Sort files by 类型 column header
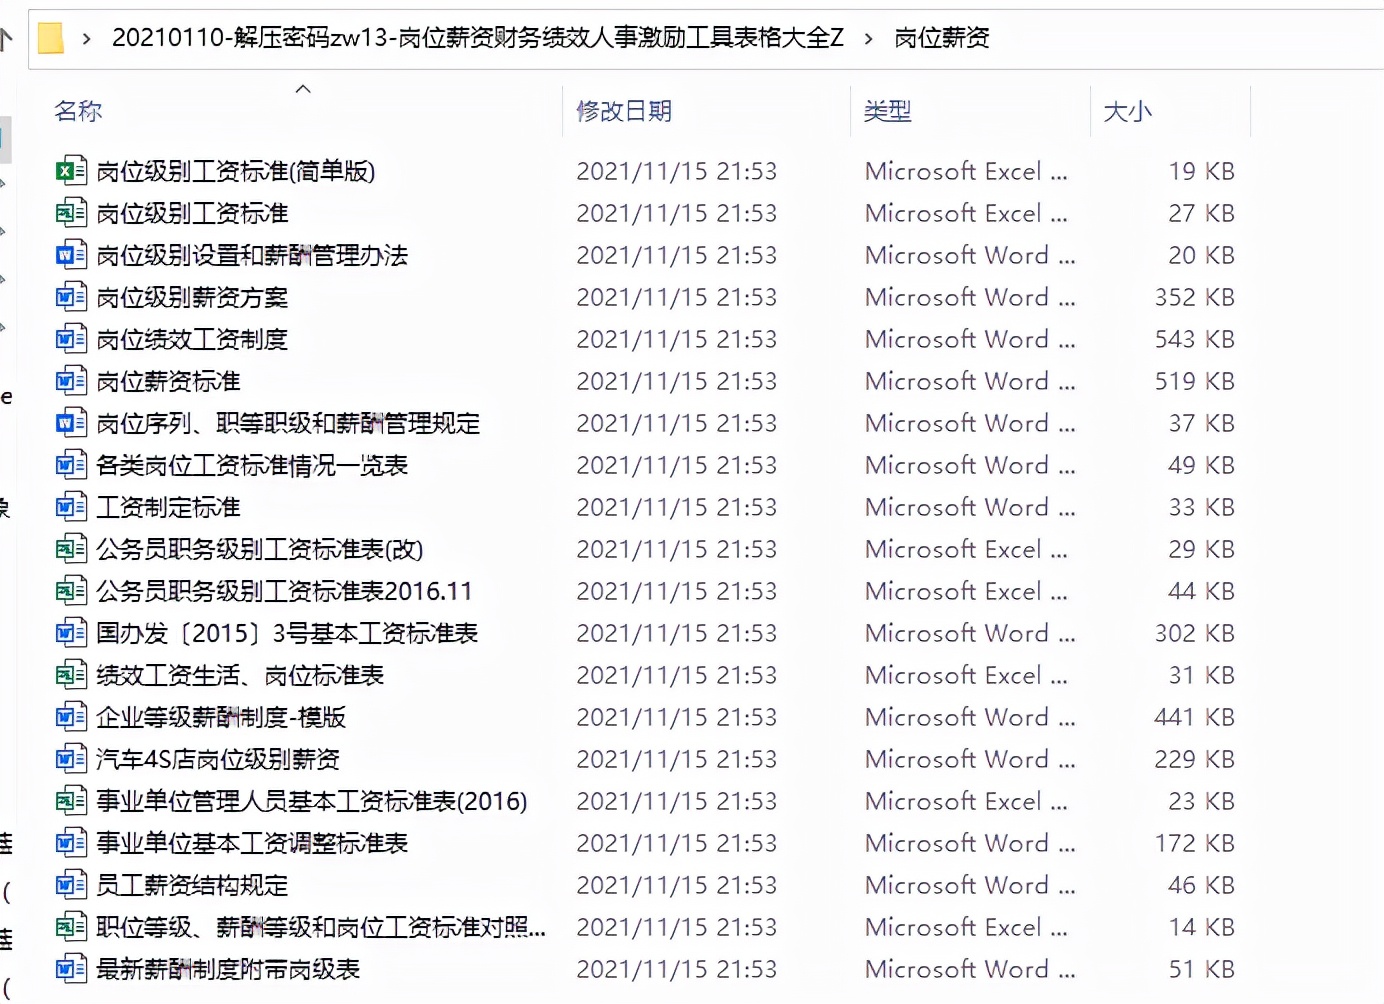Viewport: 1384px width, 1004px height. 888,111
